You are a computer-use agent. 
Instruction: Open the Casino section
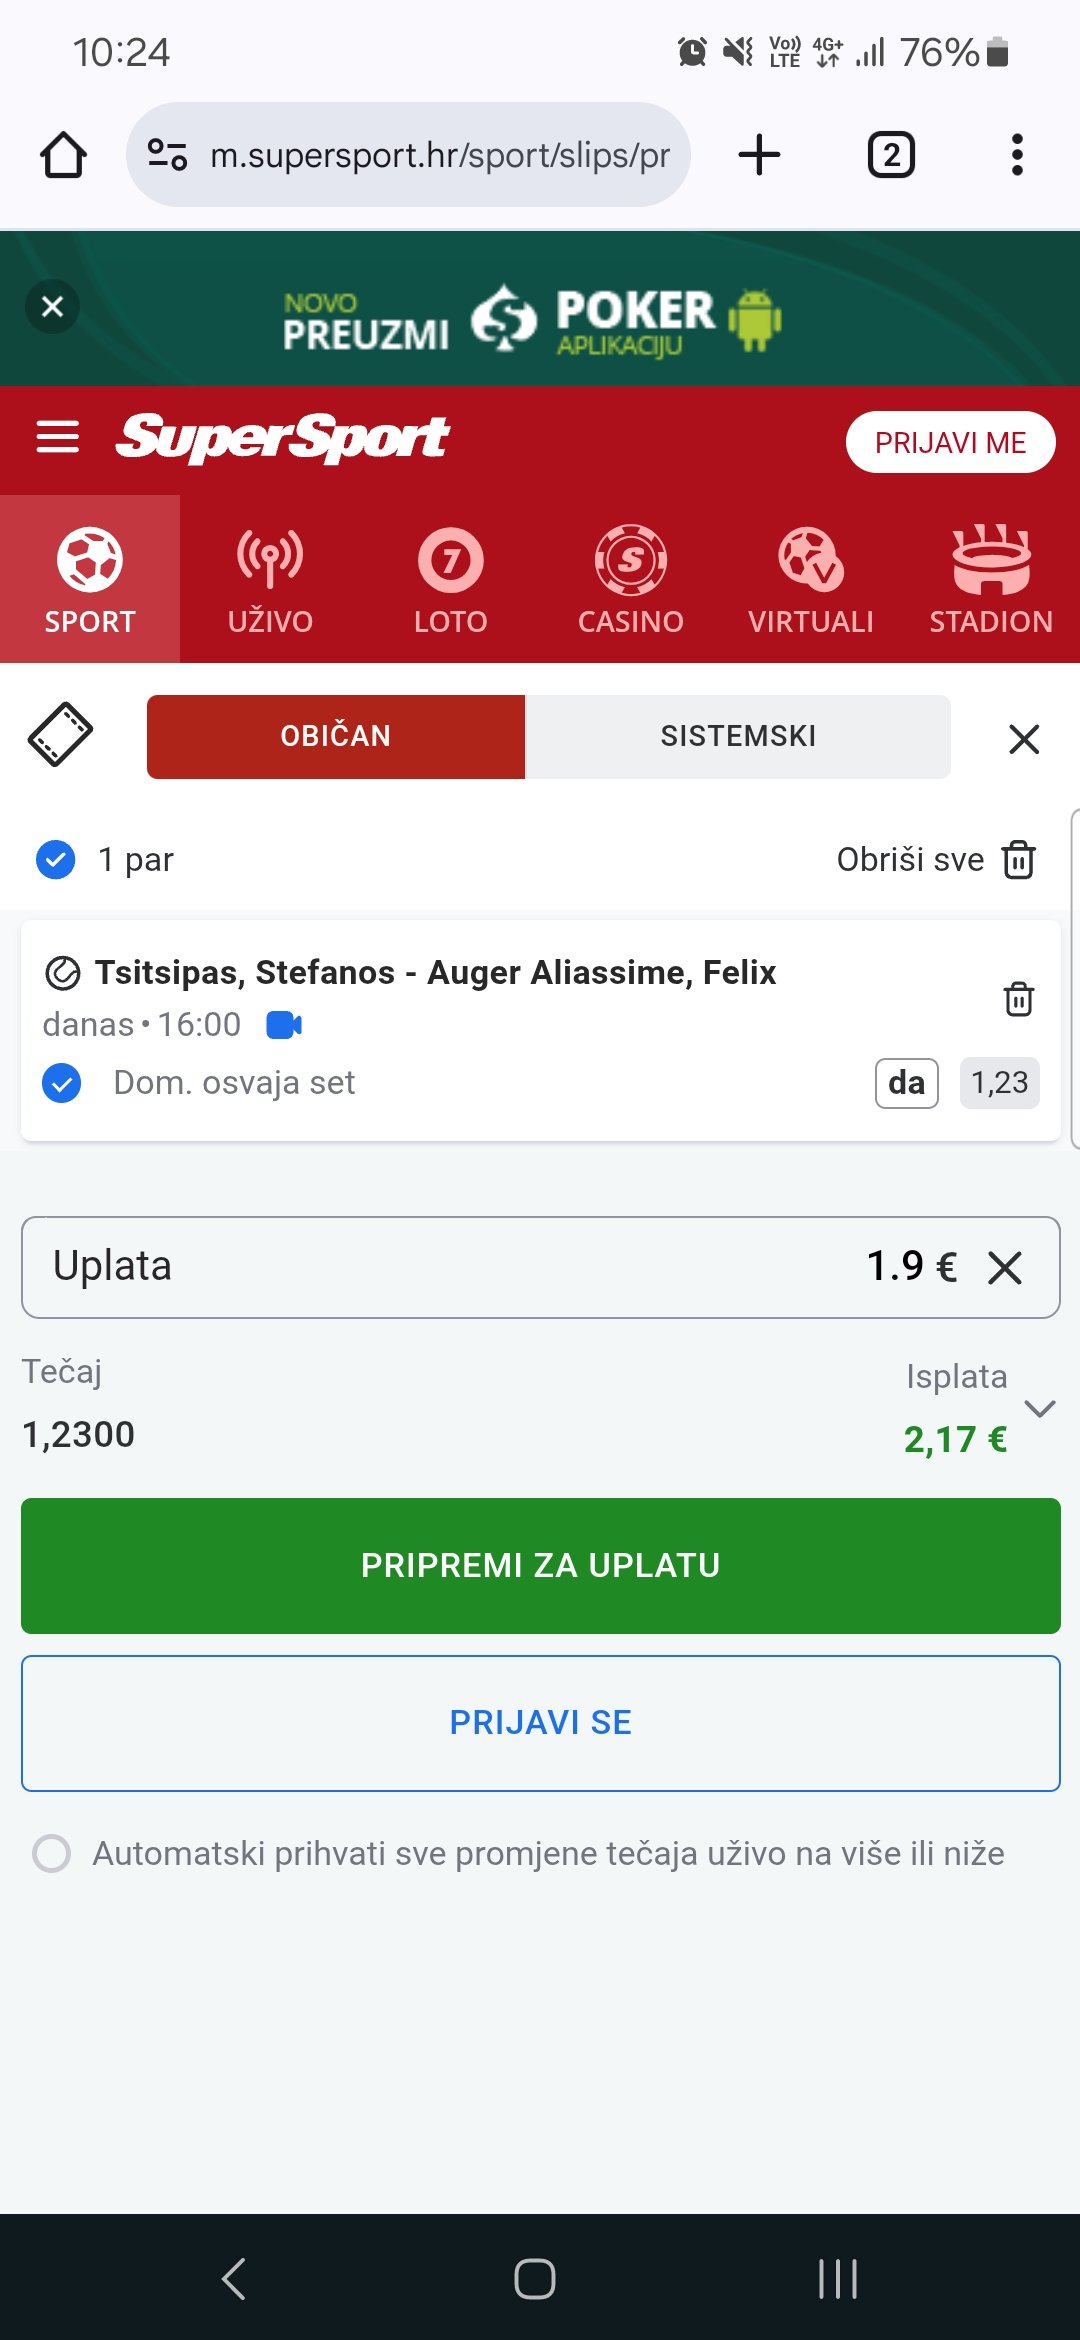630,579
